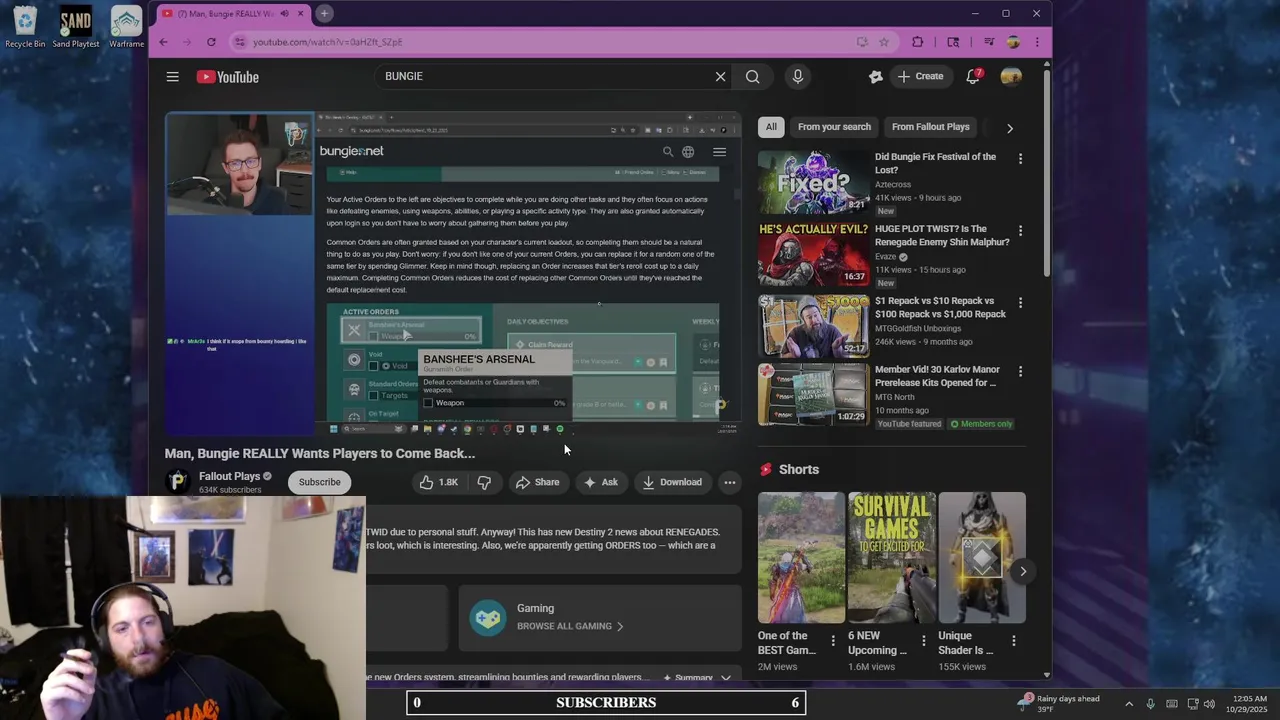Image resolution: width=1280 pixels, height=720 pixels.
Task: Open the Chrome three-dot menu
Action: [x=1037, y=42]
